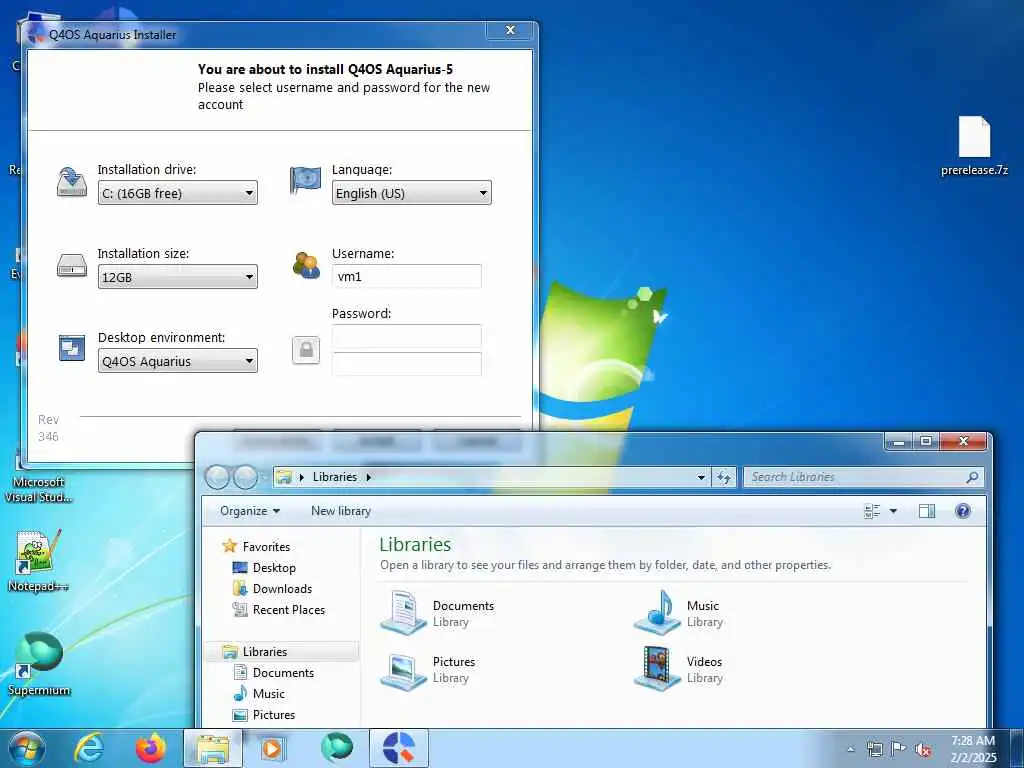The width and height of the screenshot is (1024, 768).
Task: Launch Firefox from taskbar
Action: pyautogui.click(x=151, y=748)
